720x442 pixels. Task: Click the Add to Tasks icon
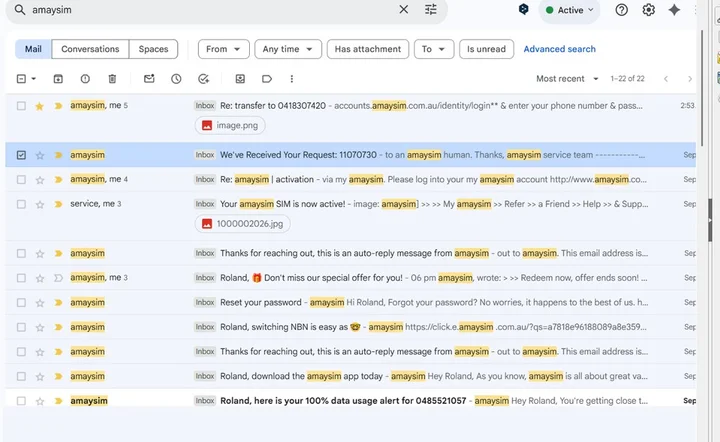pyautogui.click(x=204, y=79)
